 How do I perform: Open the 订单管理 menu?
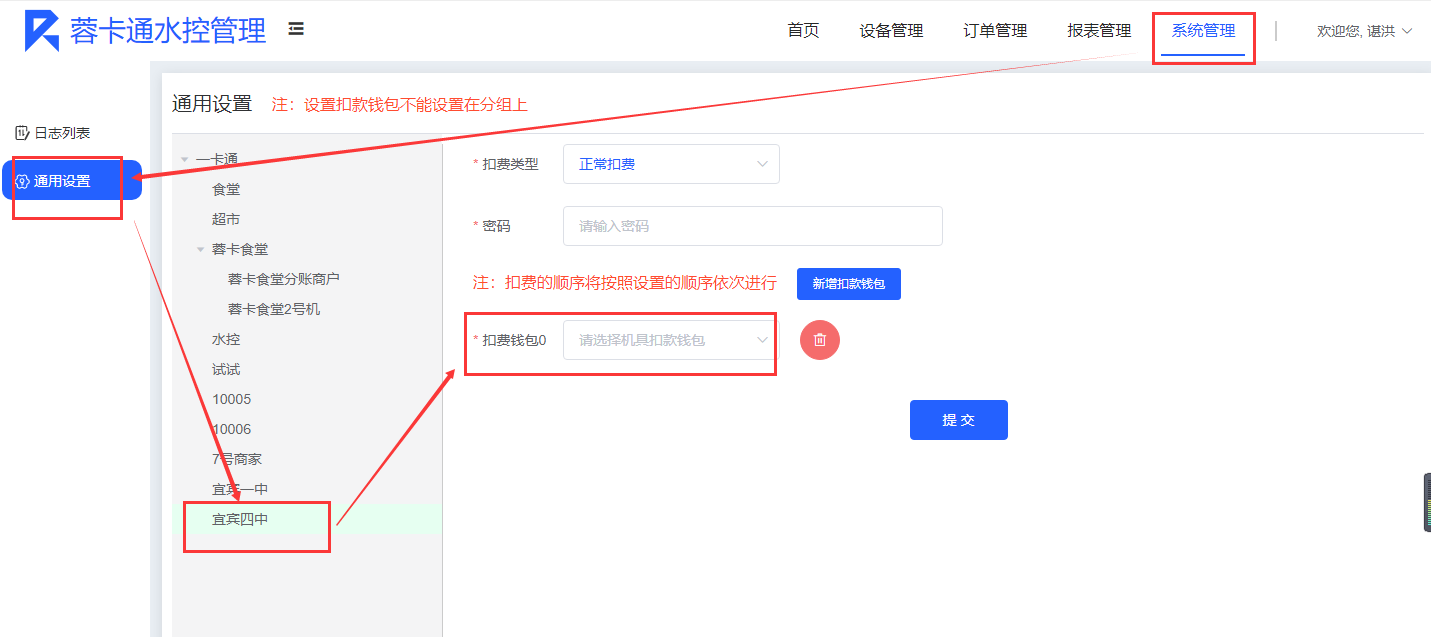995,31
